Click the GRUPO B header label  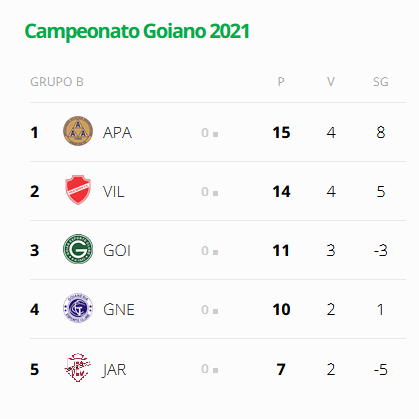pos(57,82)
